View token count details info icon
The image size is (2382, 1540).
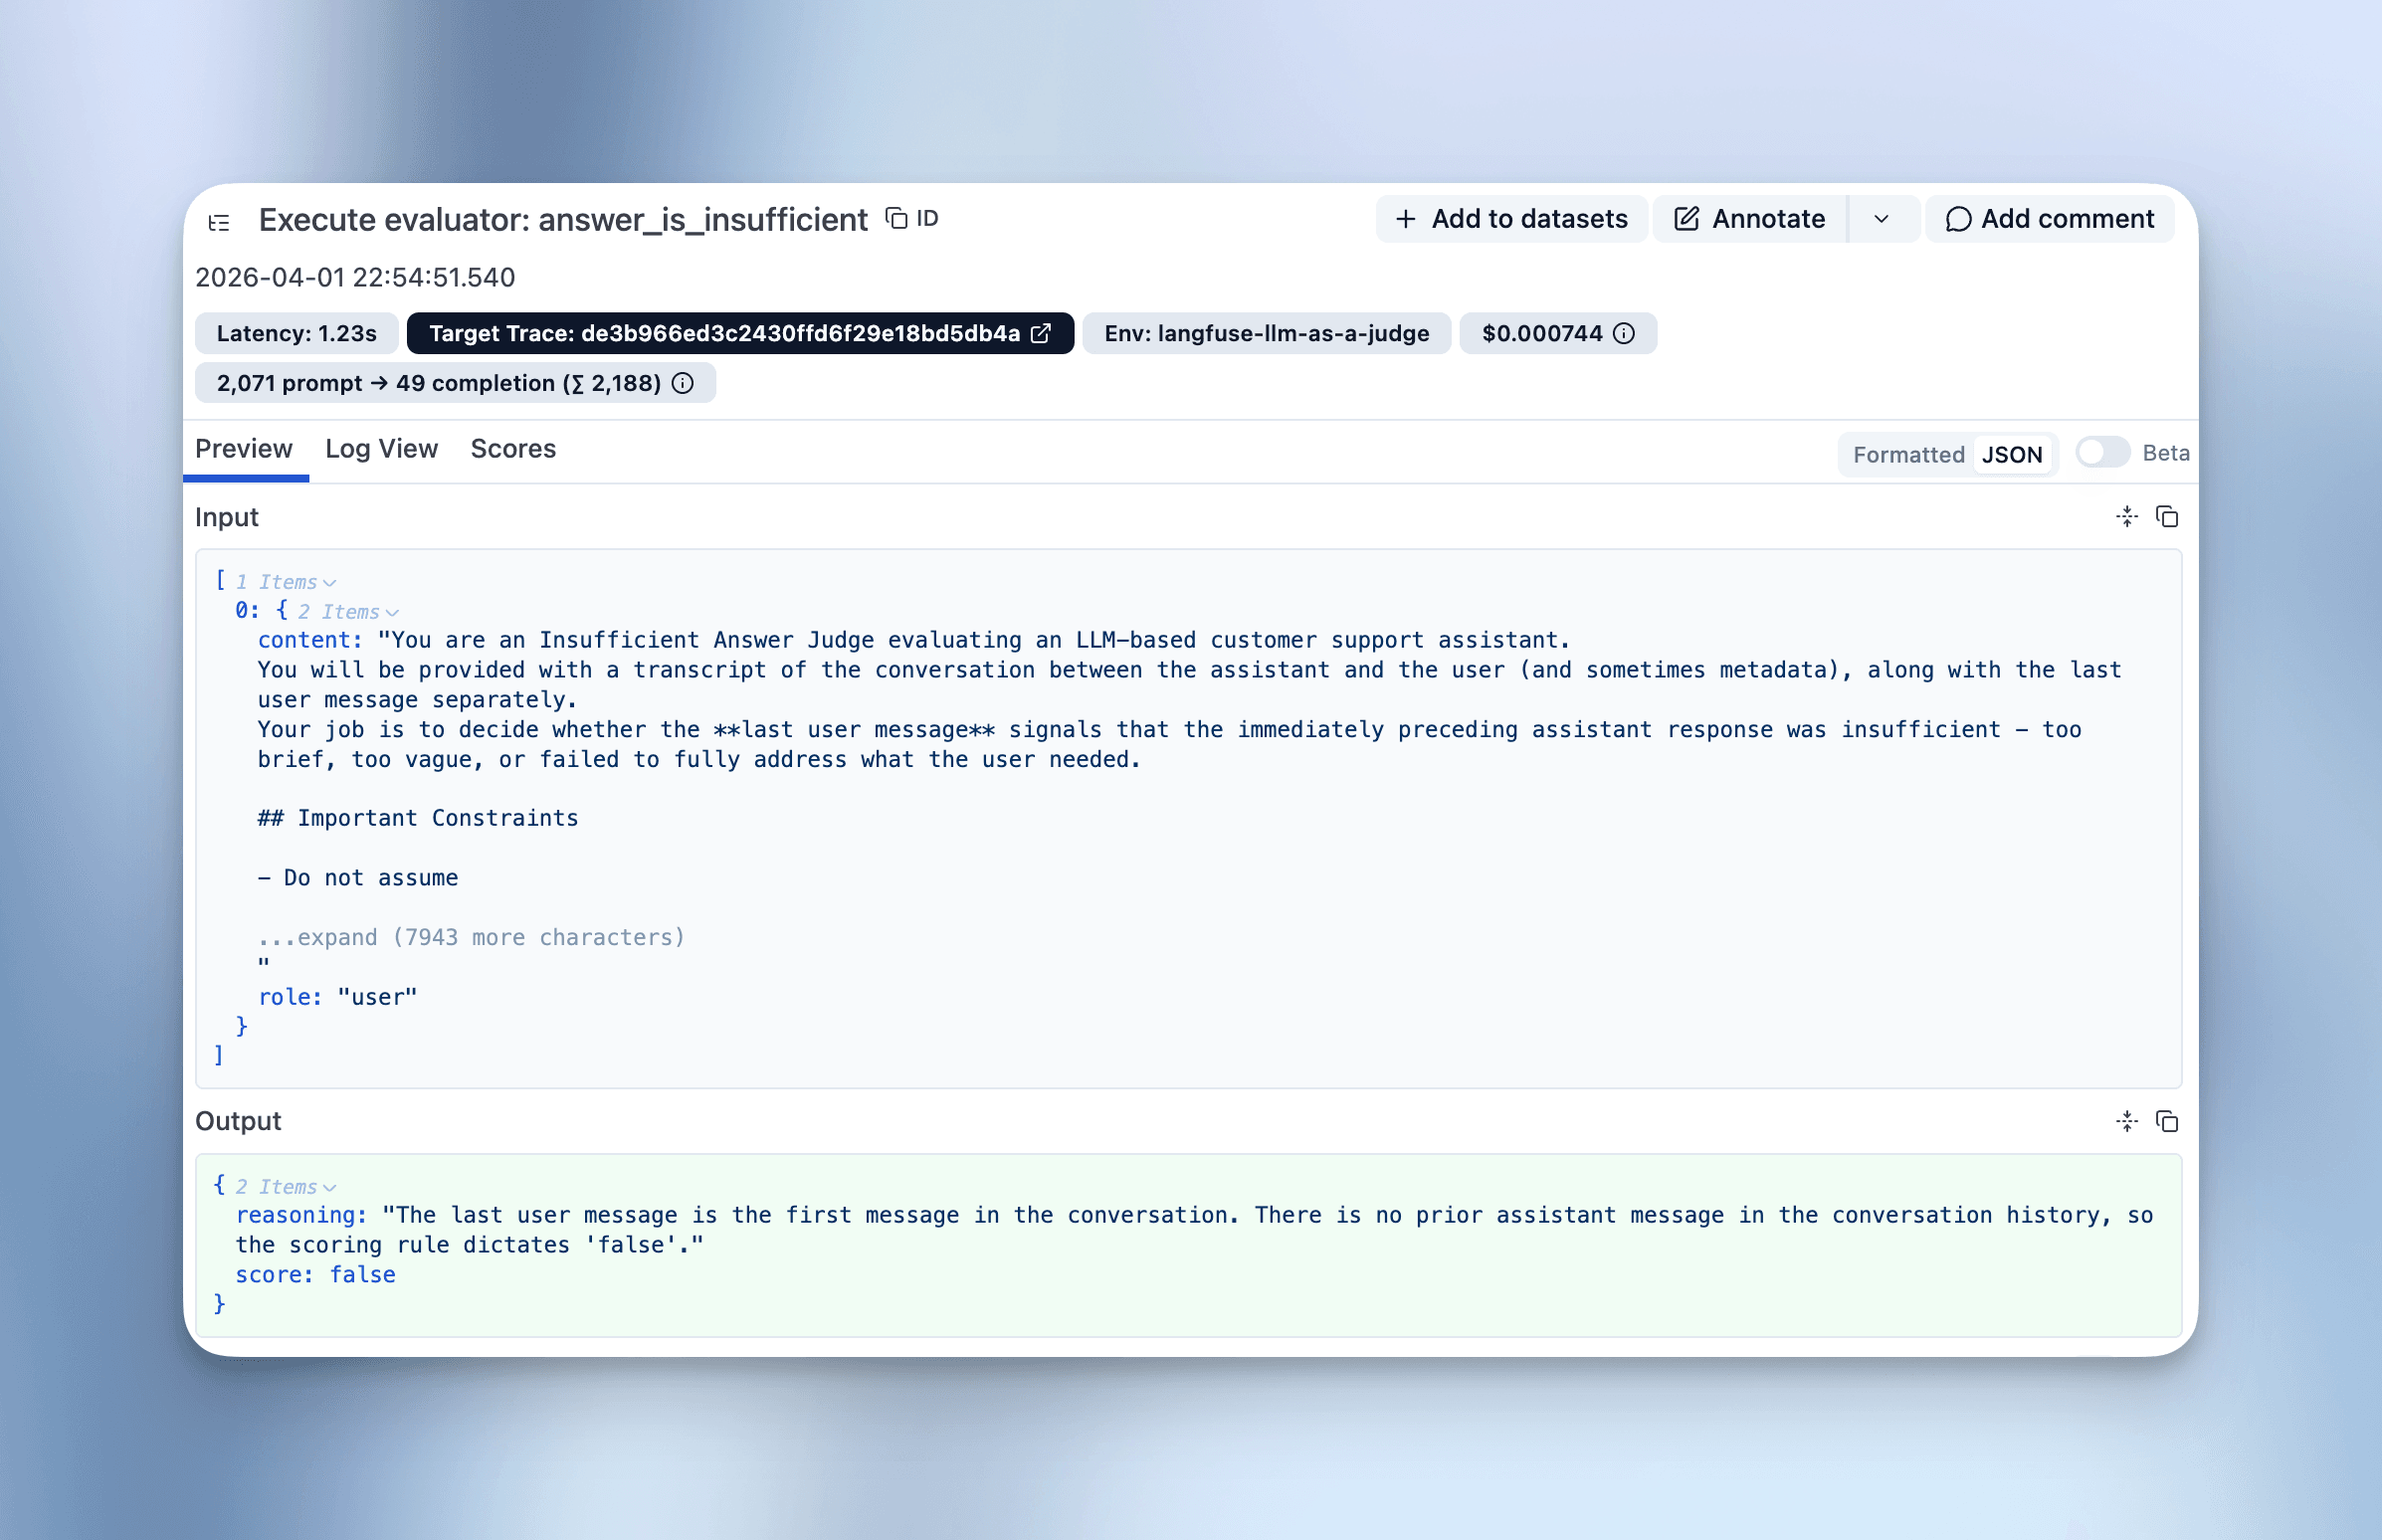click(x=681, y=382)
